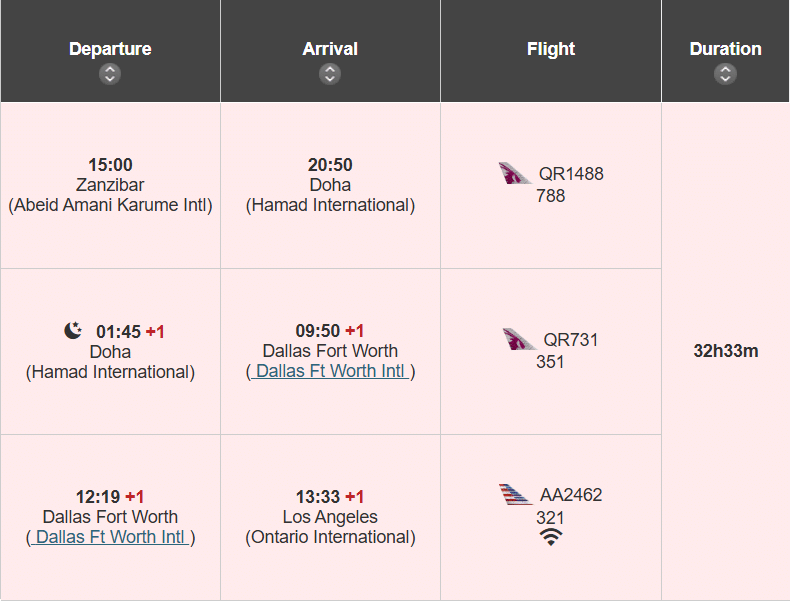Click the overnight moon icon near 01:45
This screenshot has width=800, height=601.
click(73, 331)
